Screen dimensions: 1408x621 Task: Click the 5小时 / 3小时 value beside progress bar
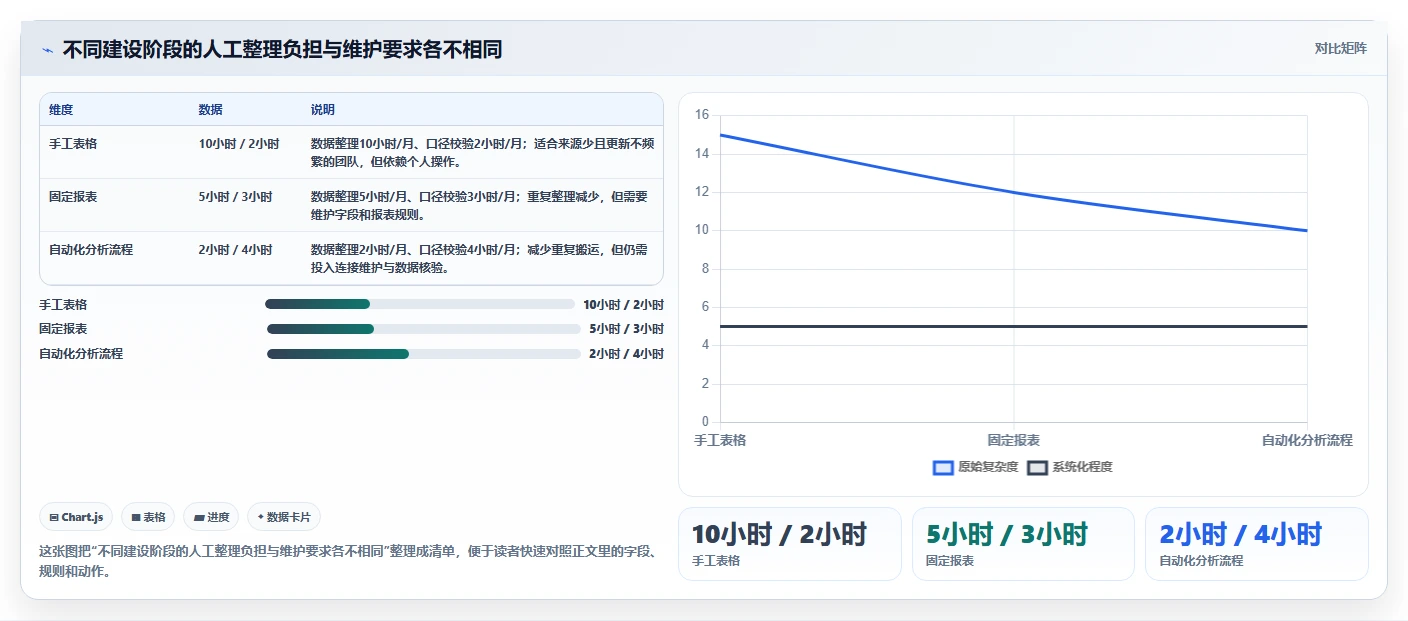coord(626,329)
